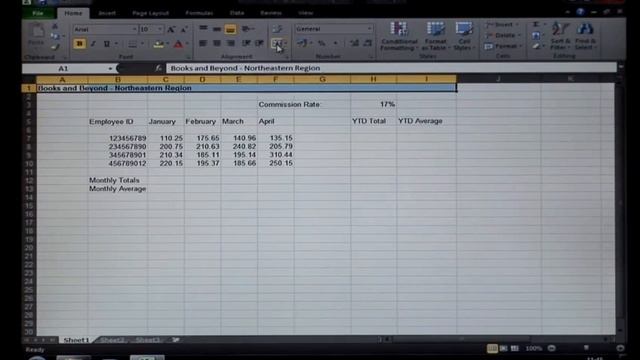This screenshot has height=360, width=640.
Task: Click the Decrease Decimal icon
Action: [368, 43]
